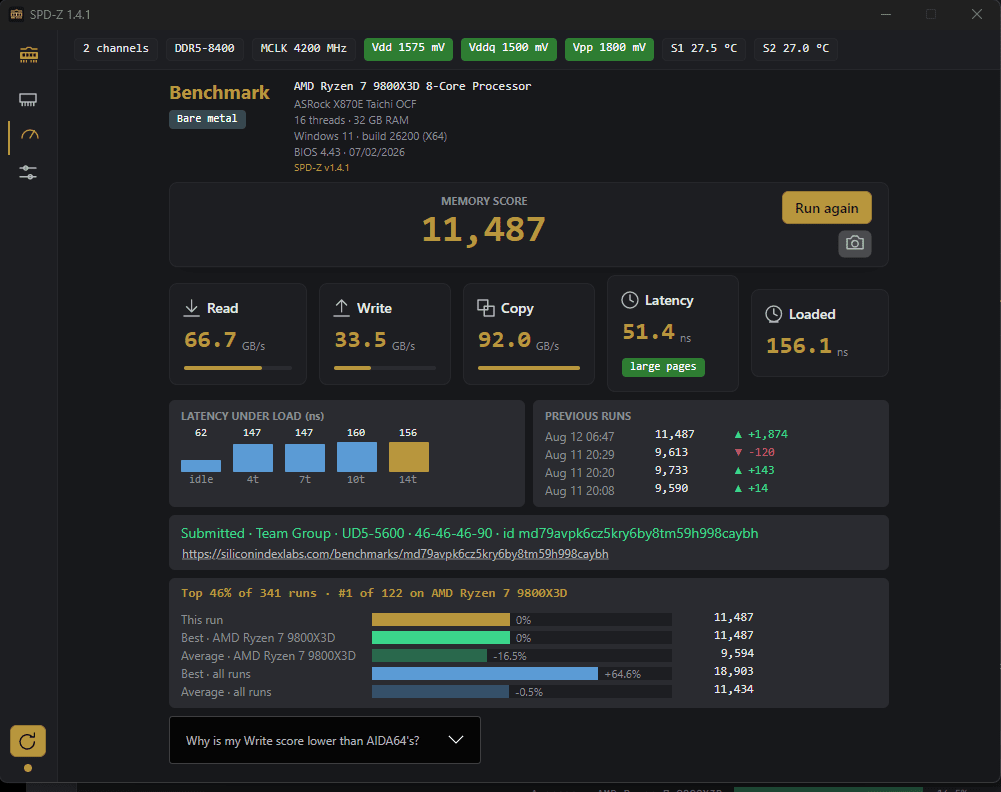
Task: Click the AMD Ryzen 7 9800X3D processor name
Action: (412, 86)
